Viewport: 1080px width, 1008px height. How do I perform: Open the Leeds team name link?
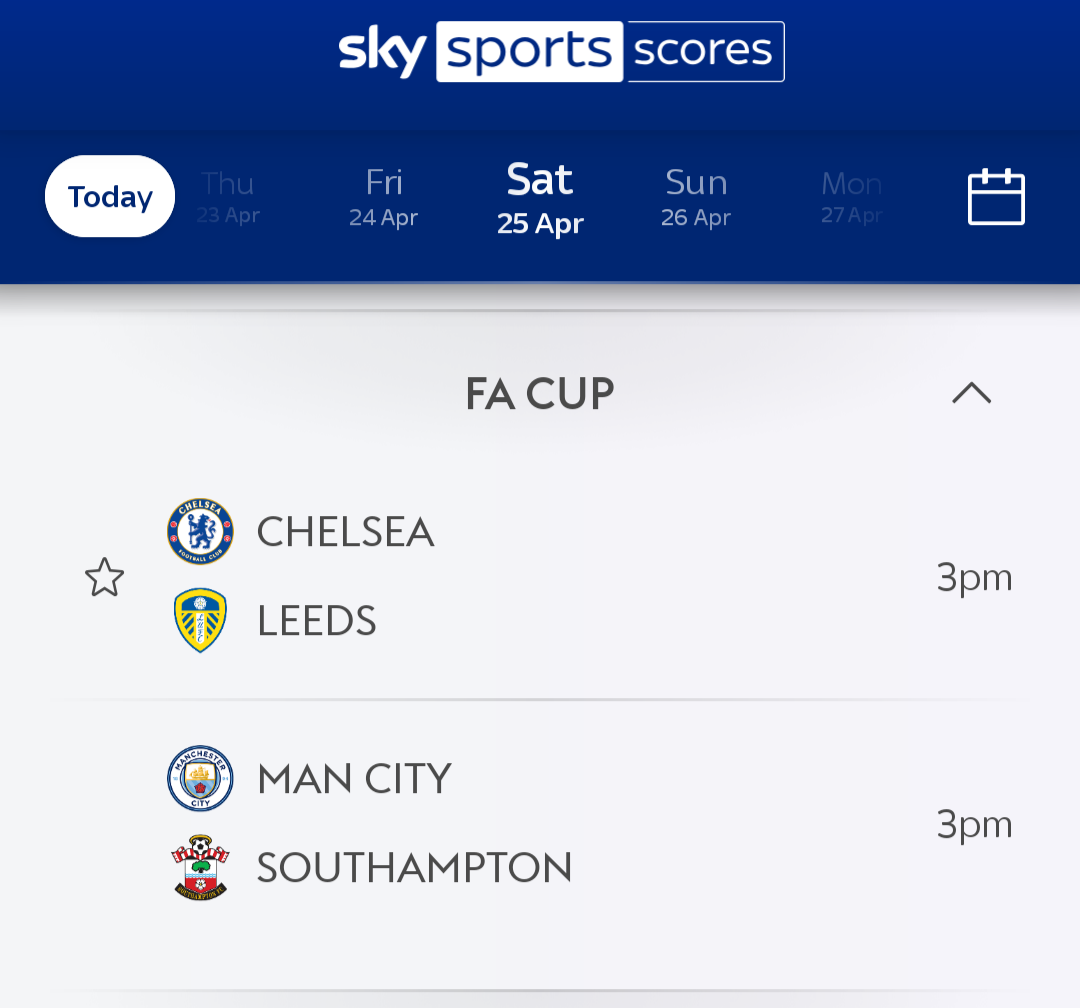pos(317,621)
